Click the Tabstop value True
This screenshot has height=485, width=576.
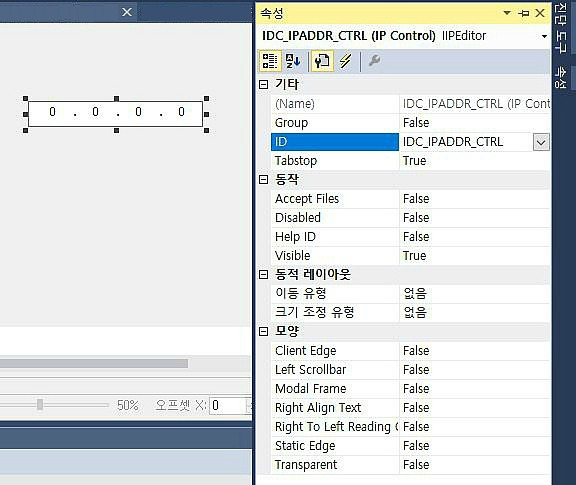(475, 161)
